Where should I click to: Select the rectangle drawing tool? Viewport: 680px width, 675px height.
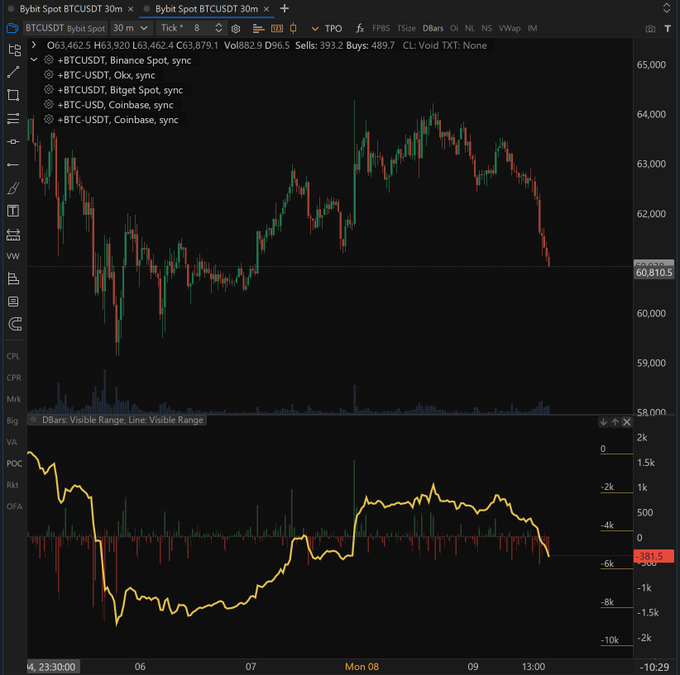click(x=13, y=95)
